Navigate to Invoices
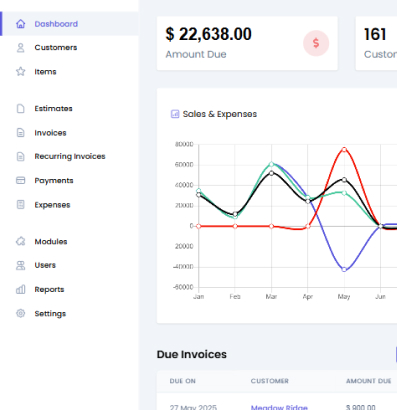 69,133
